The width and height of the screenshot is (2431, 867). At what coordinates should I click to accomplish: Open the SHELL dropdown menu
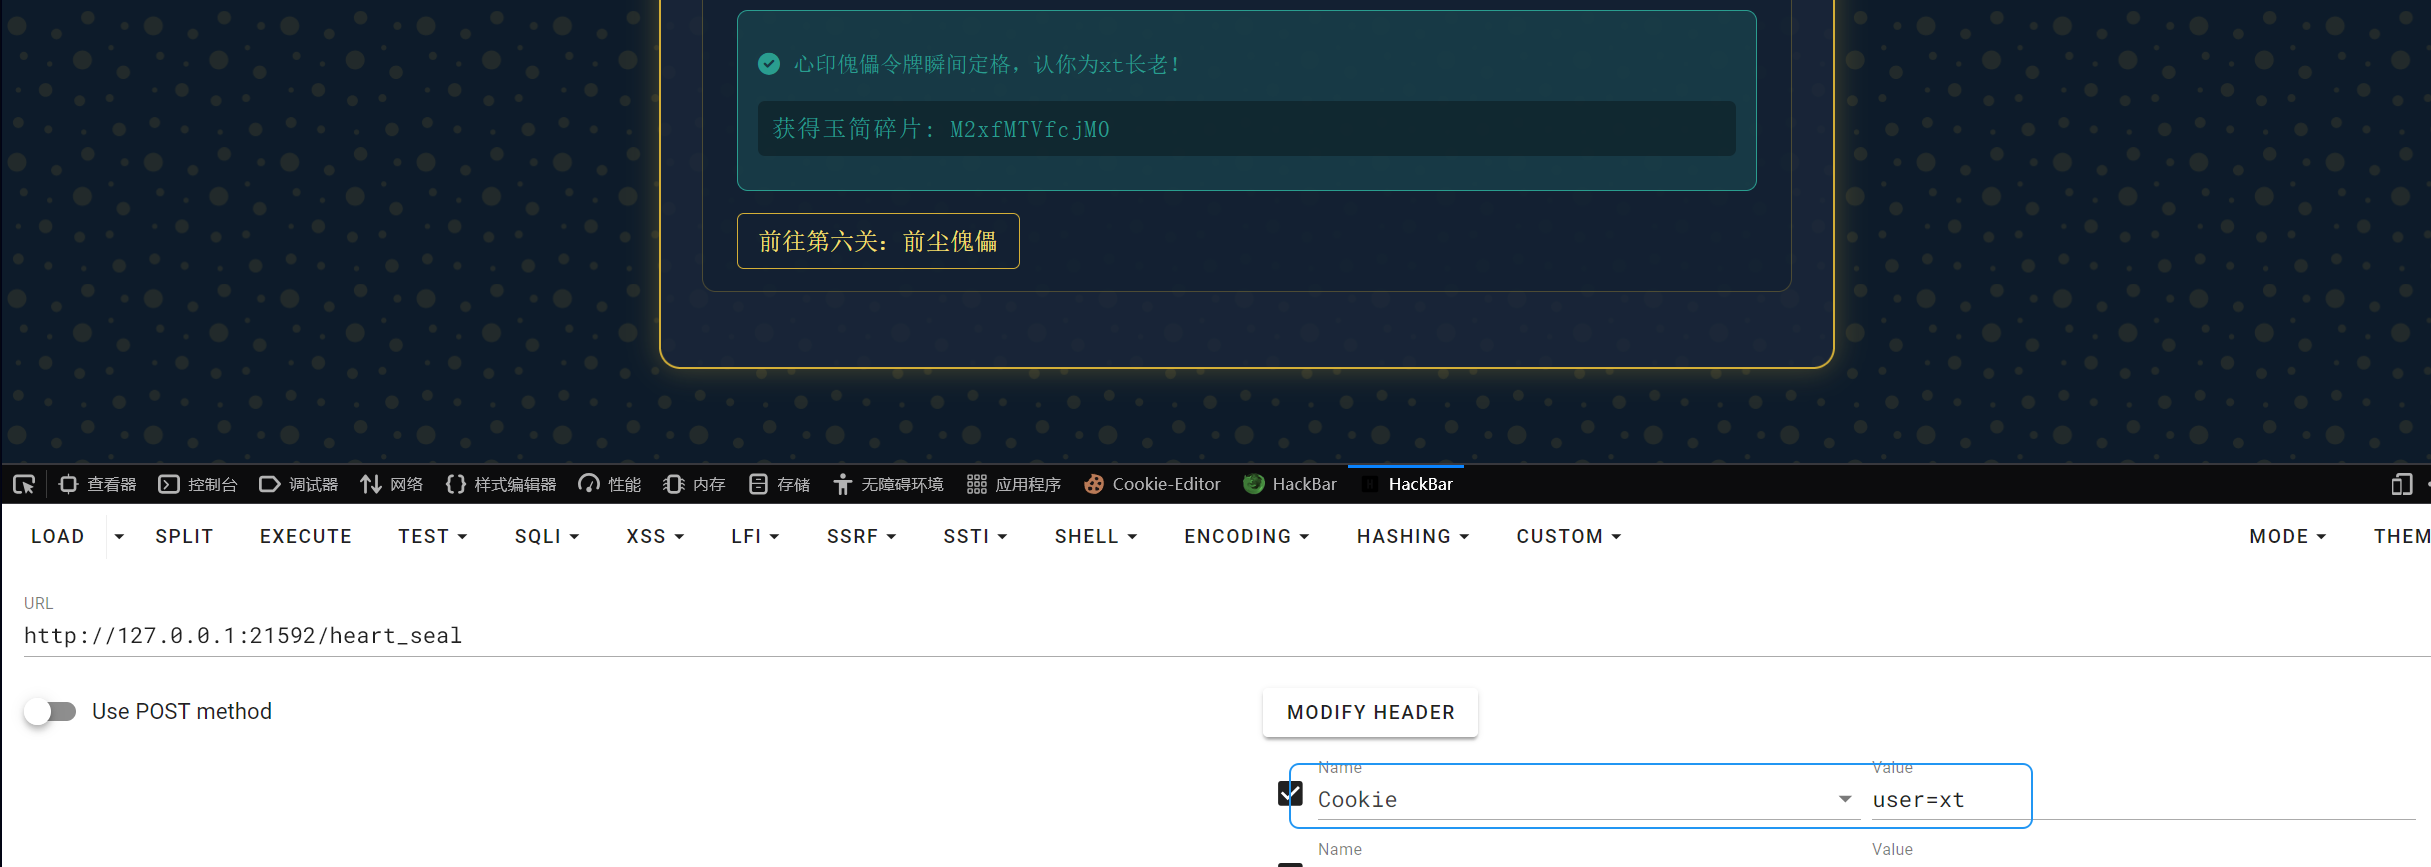1096,537
